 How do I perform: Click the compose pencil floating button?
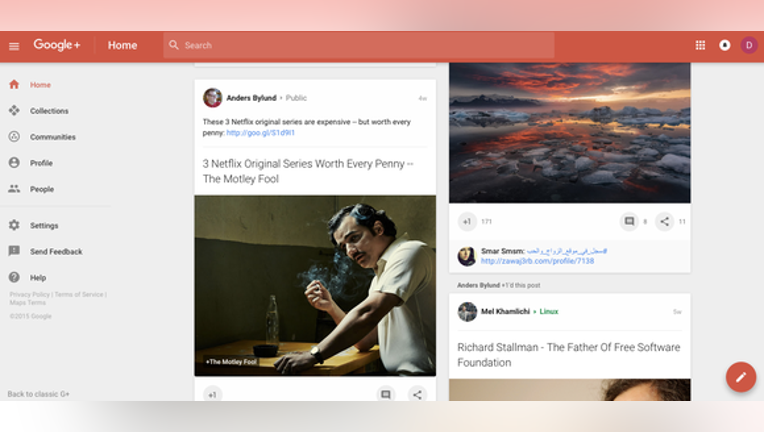click(741, 377)
